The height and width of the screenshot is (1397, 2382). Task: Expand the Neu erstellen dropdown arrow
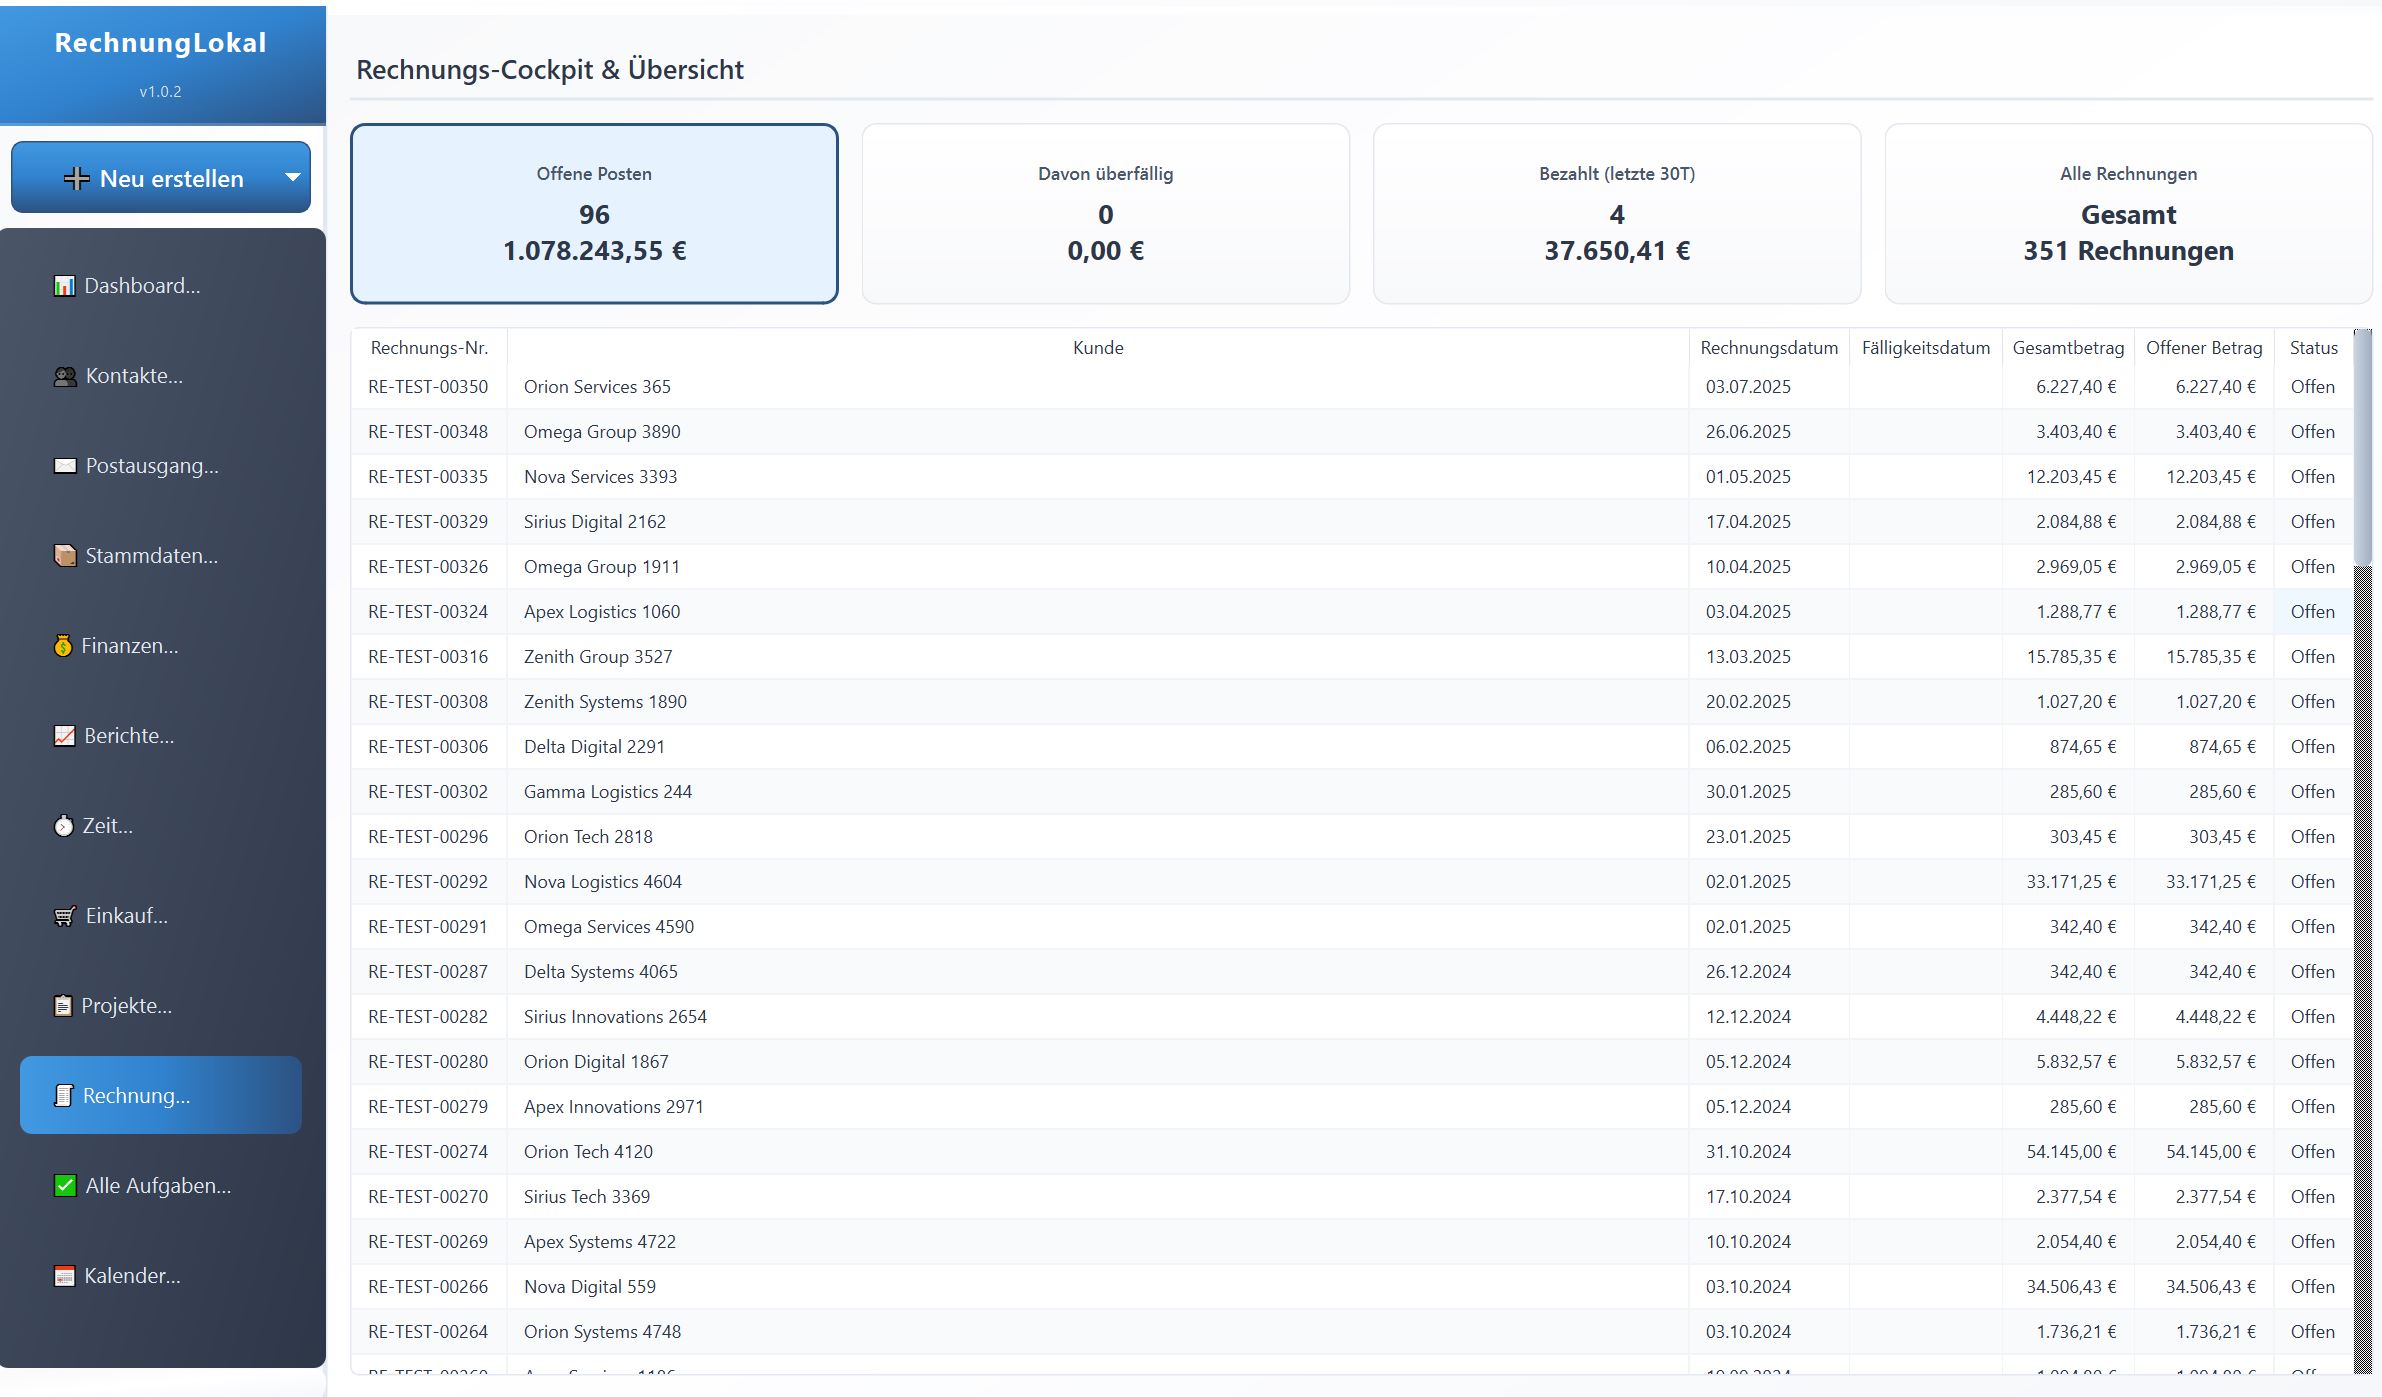[292, 178]
